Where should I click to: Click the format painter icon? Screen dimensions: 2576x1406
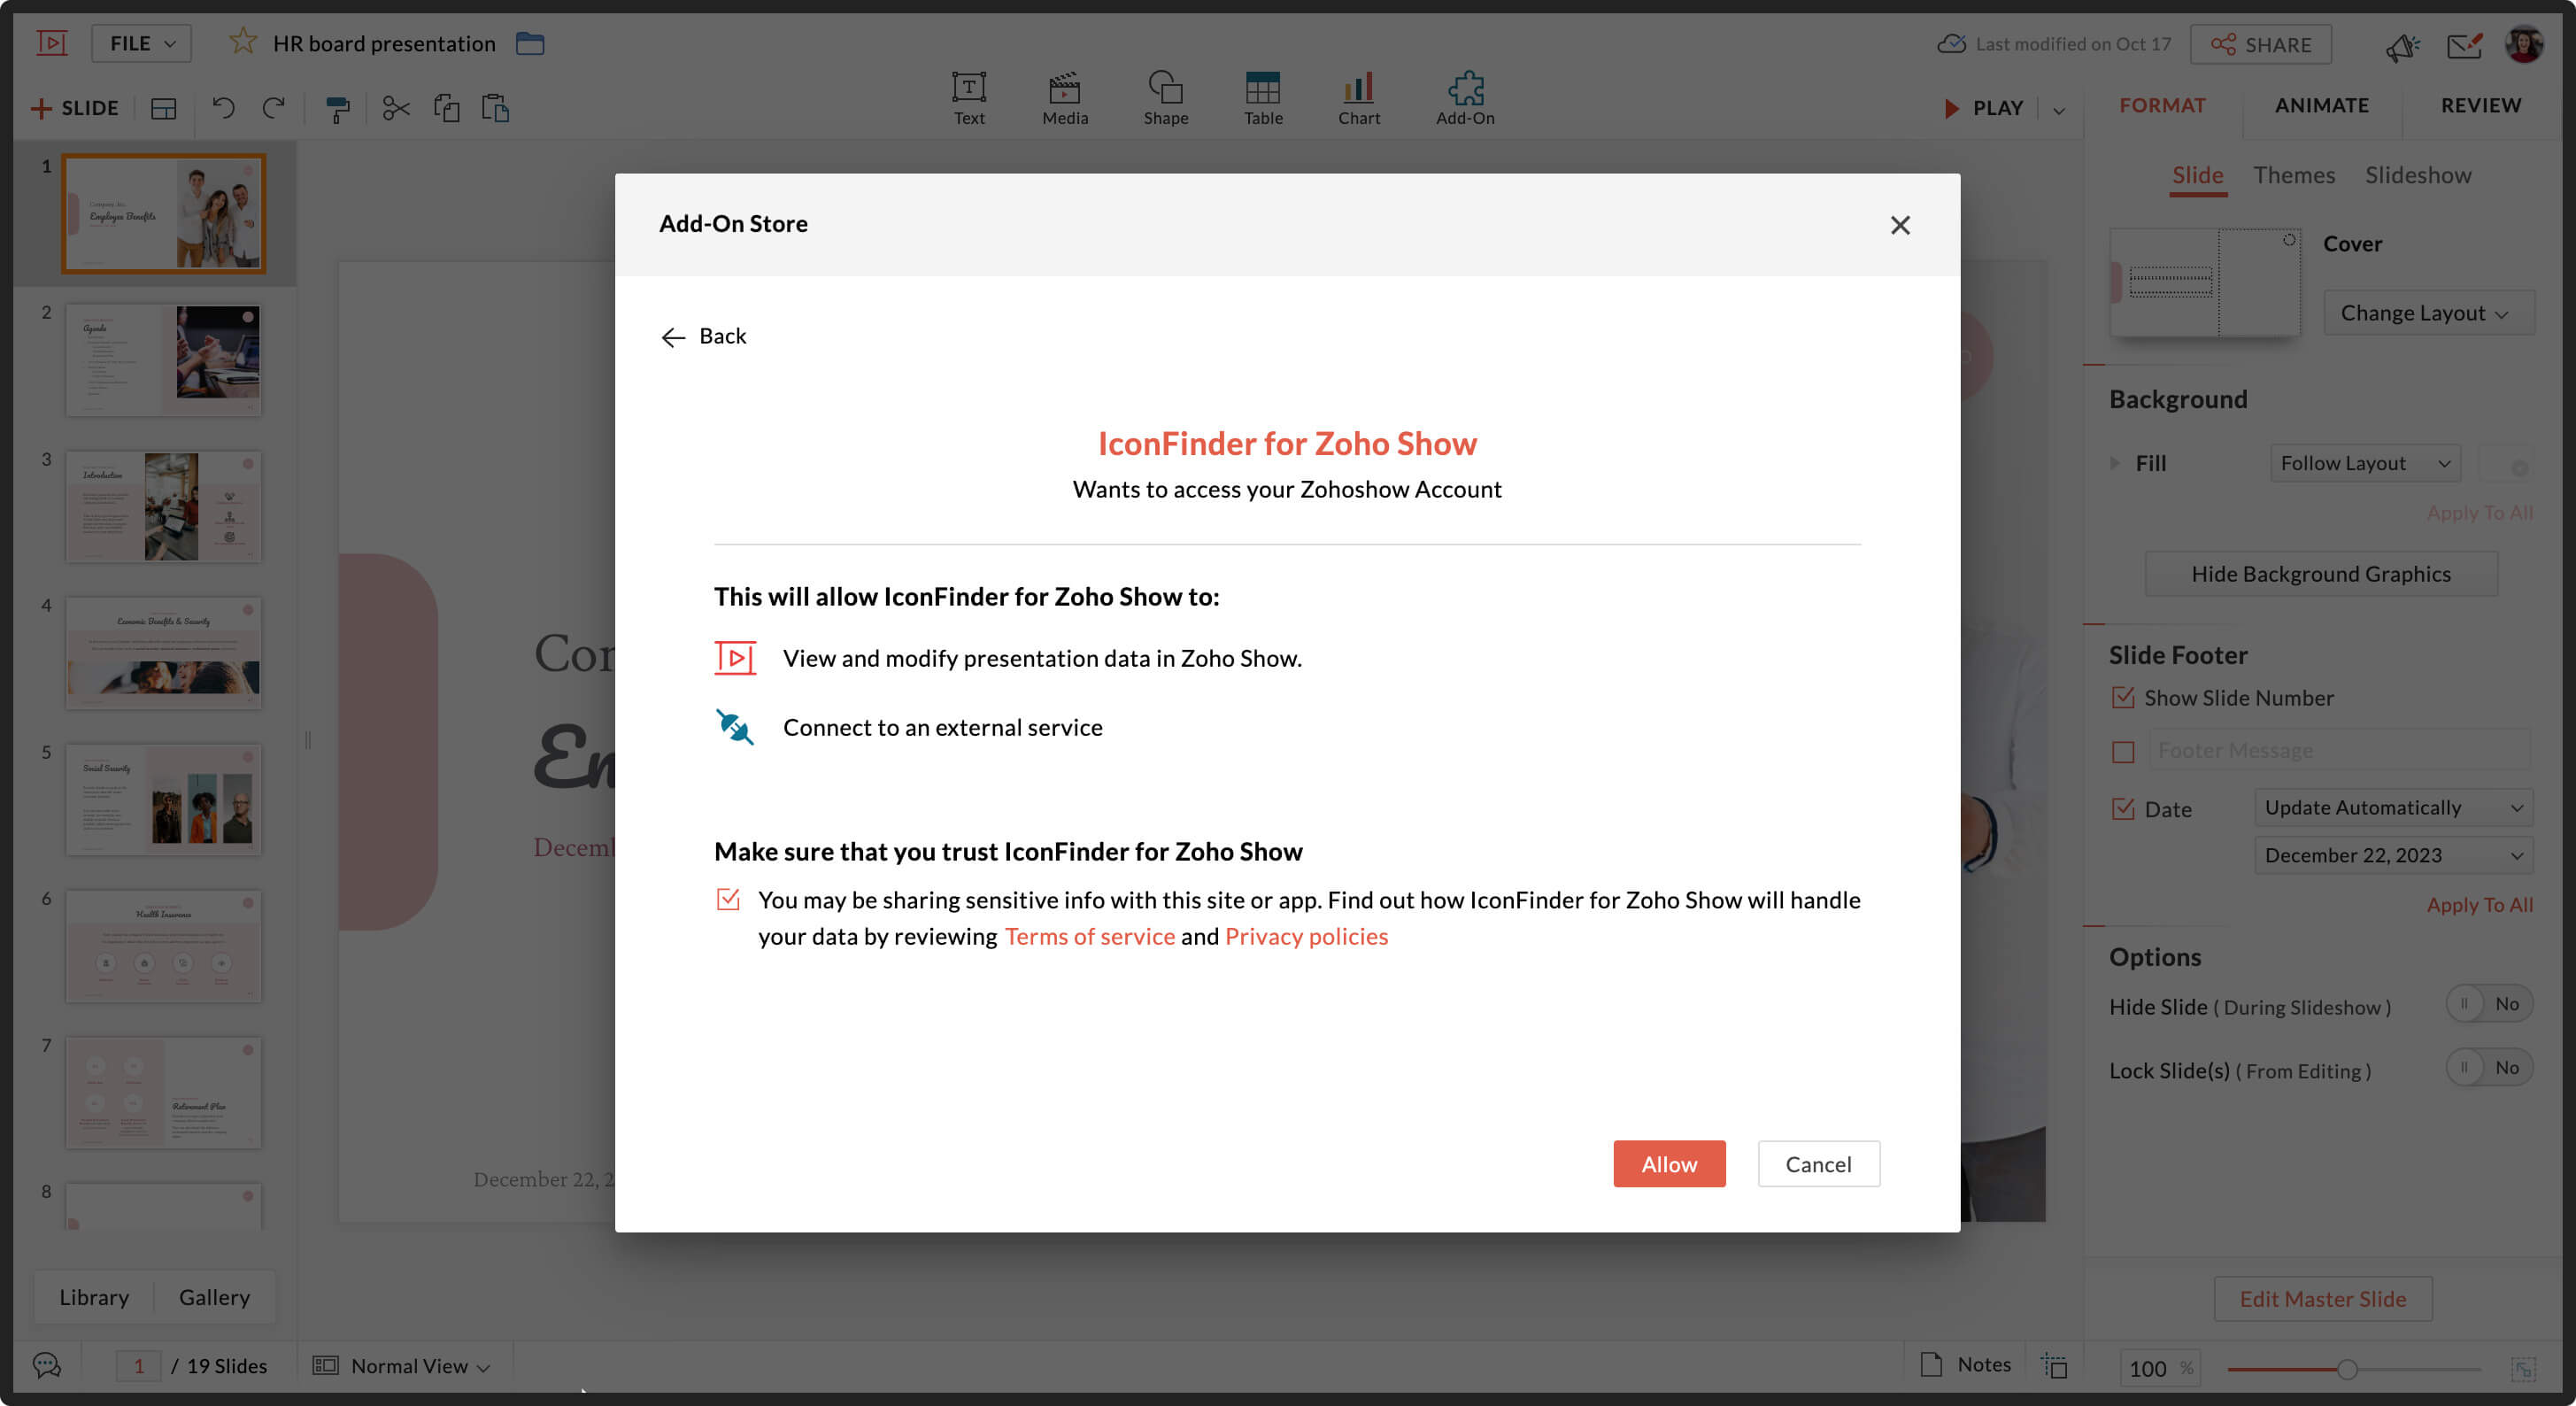coord(338,108)
